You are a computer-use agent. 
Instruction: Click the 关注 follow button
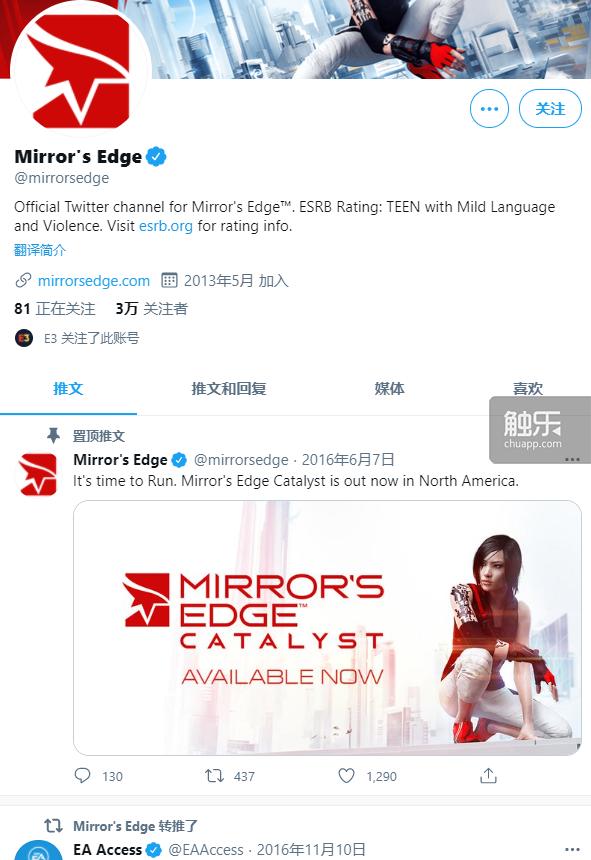click(550, 109)
